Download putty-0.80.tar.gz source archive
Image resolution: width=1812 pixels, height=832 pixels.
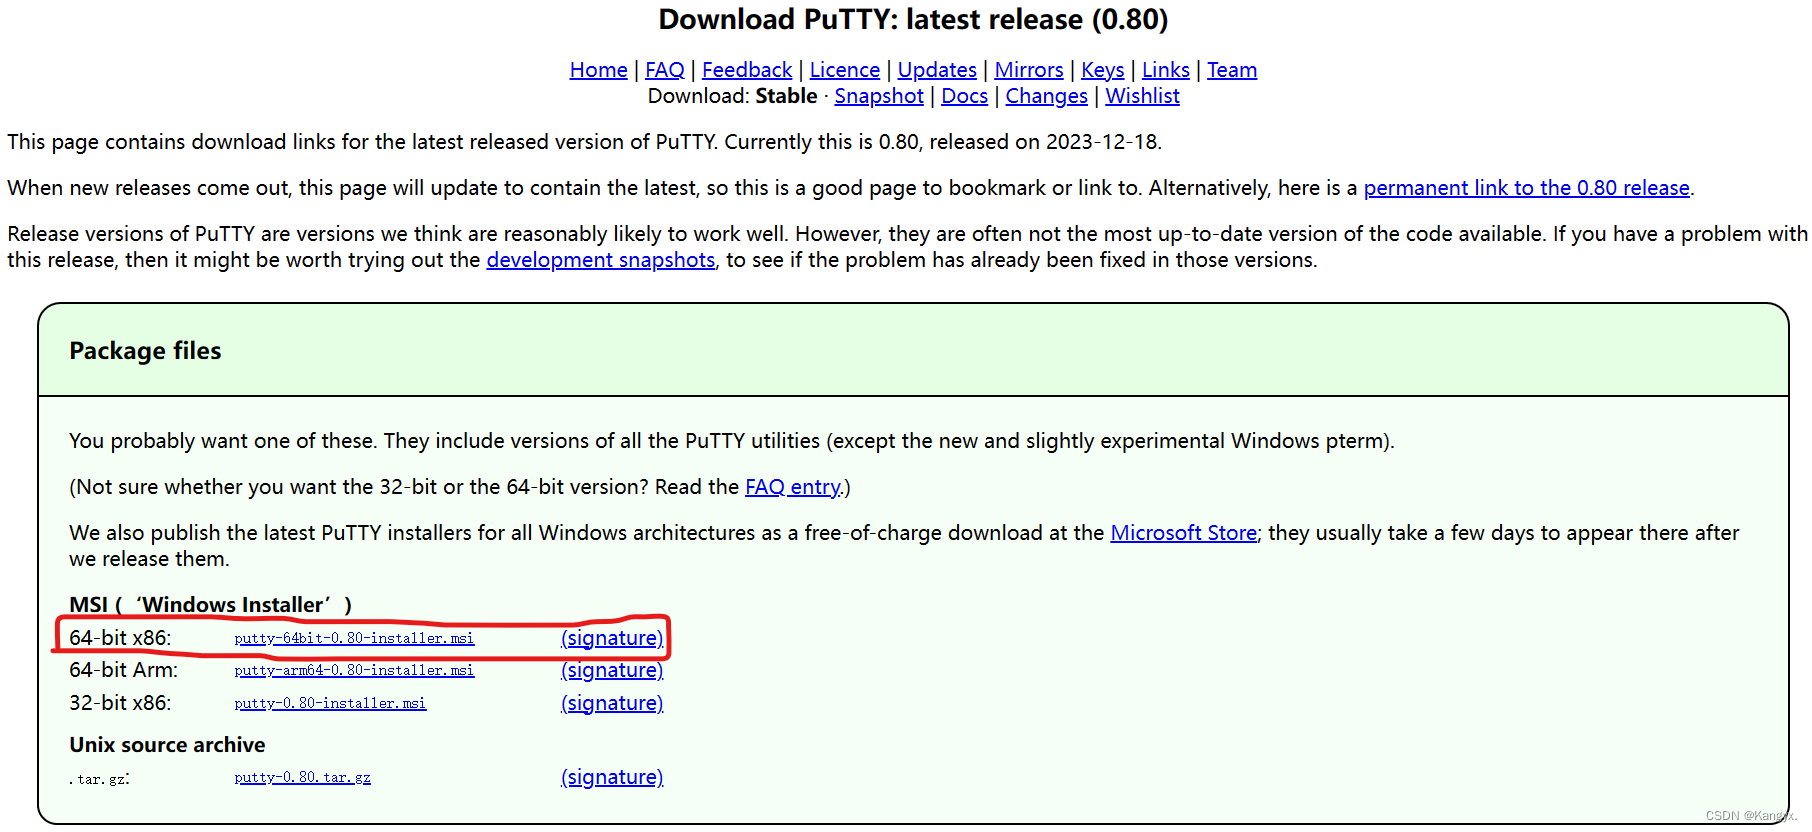coord(302,777)
